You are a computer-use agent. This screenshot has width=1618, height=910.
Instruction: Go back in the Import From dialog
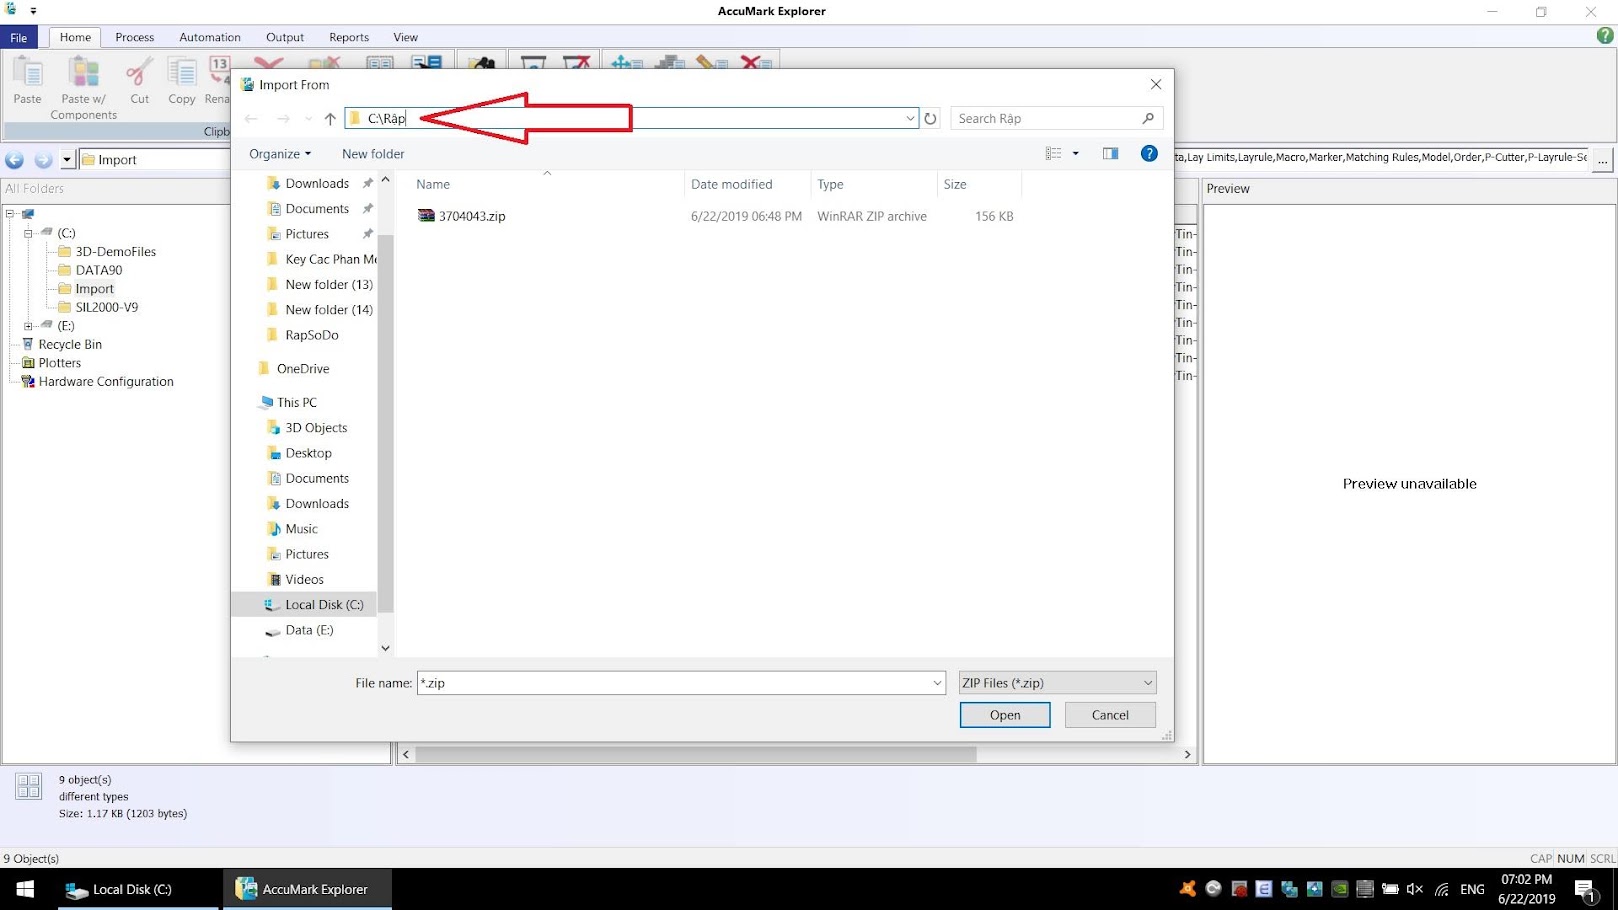point(251,119)
